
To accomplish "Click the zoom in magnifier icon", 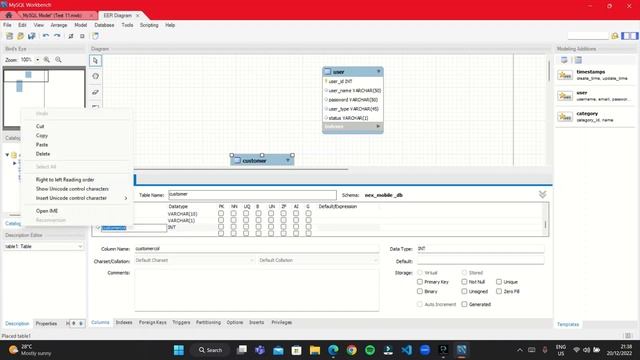I will point(47,60).
